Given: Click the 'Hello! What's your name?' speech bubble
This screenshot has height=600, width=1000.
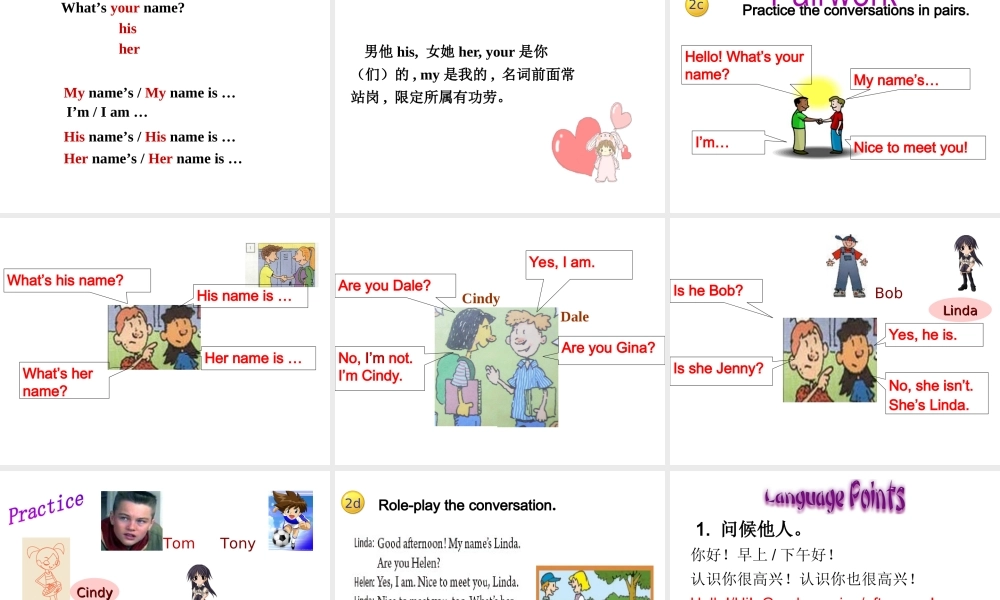Looking at the screenshot, I should pos(746,65).
